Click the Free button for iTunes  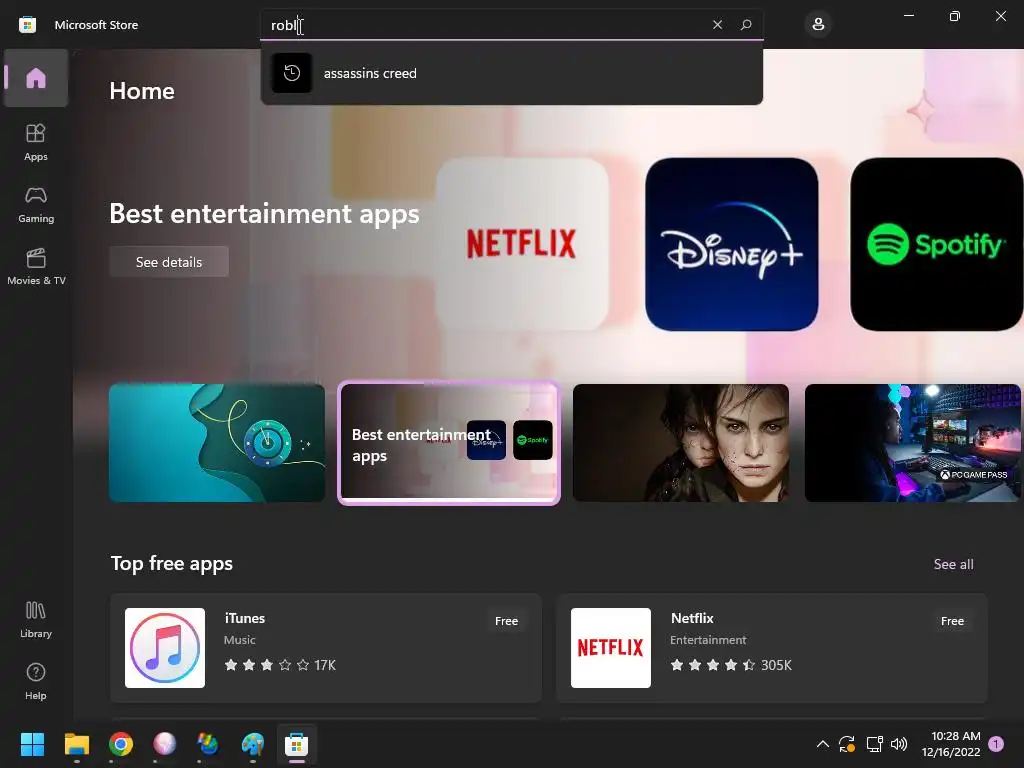pos(506,621)
